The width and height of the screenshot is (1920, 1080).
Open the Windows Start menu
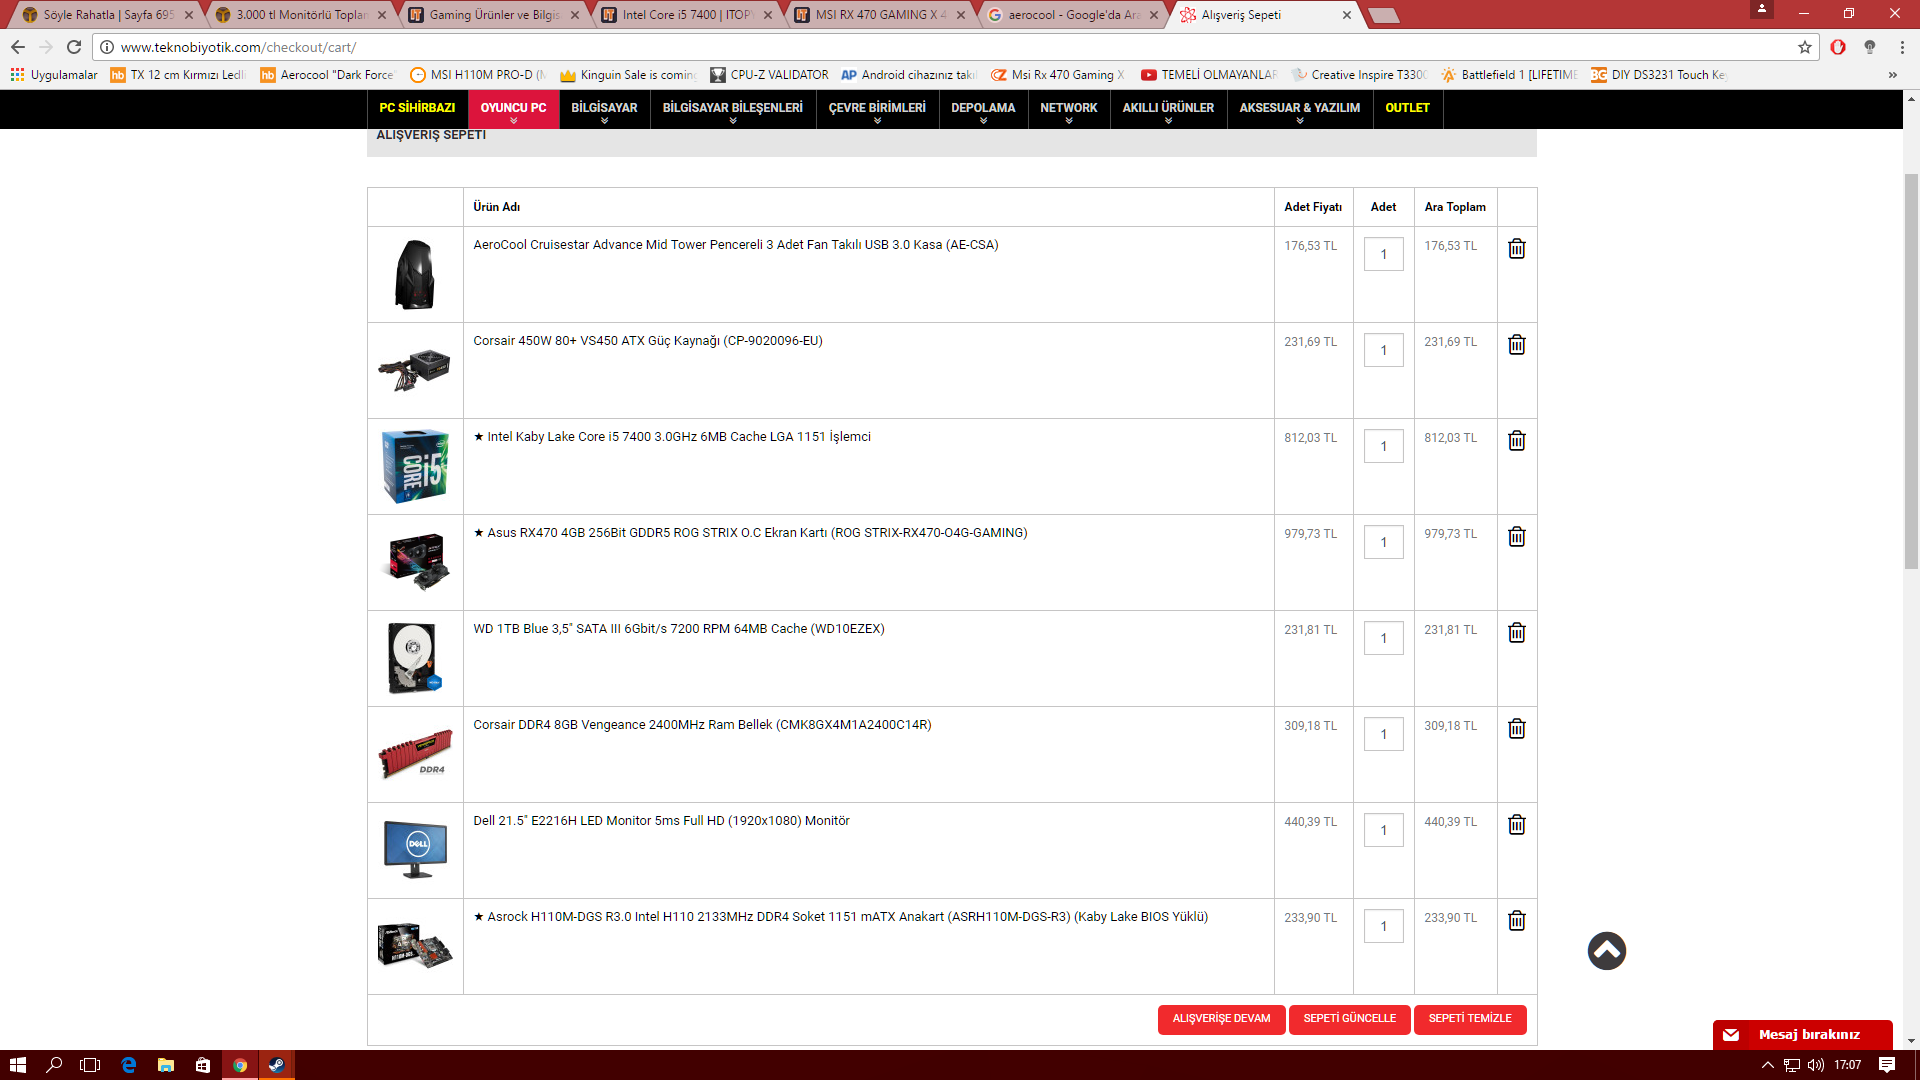coord(17,1065)
